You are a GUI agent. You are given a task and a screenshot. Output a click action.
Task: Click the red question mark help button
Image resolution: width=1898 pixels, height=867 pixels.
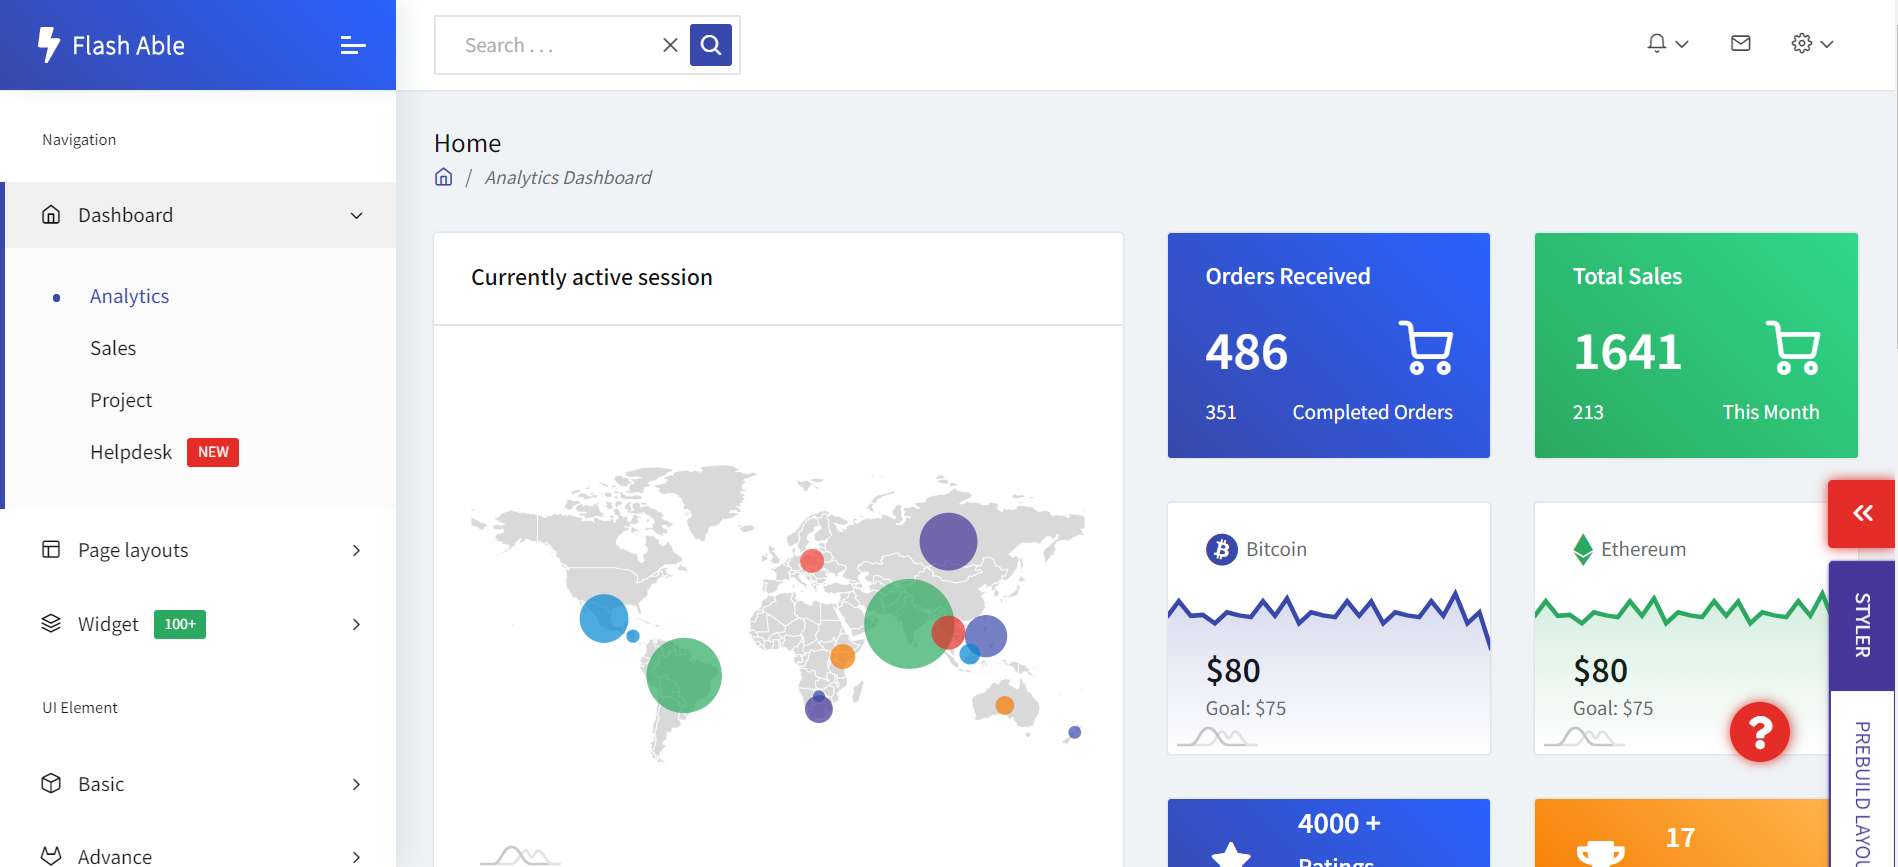(x=1760, y=732)
